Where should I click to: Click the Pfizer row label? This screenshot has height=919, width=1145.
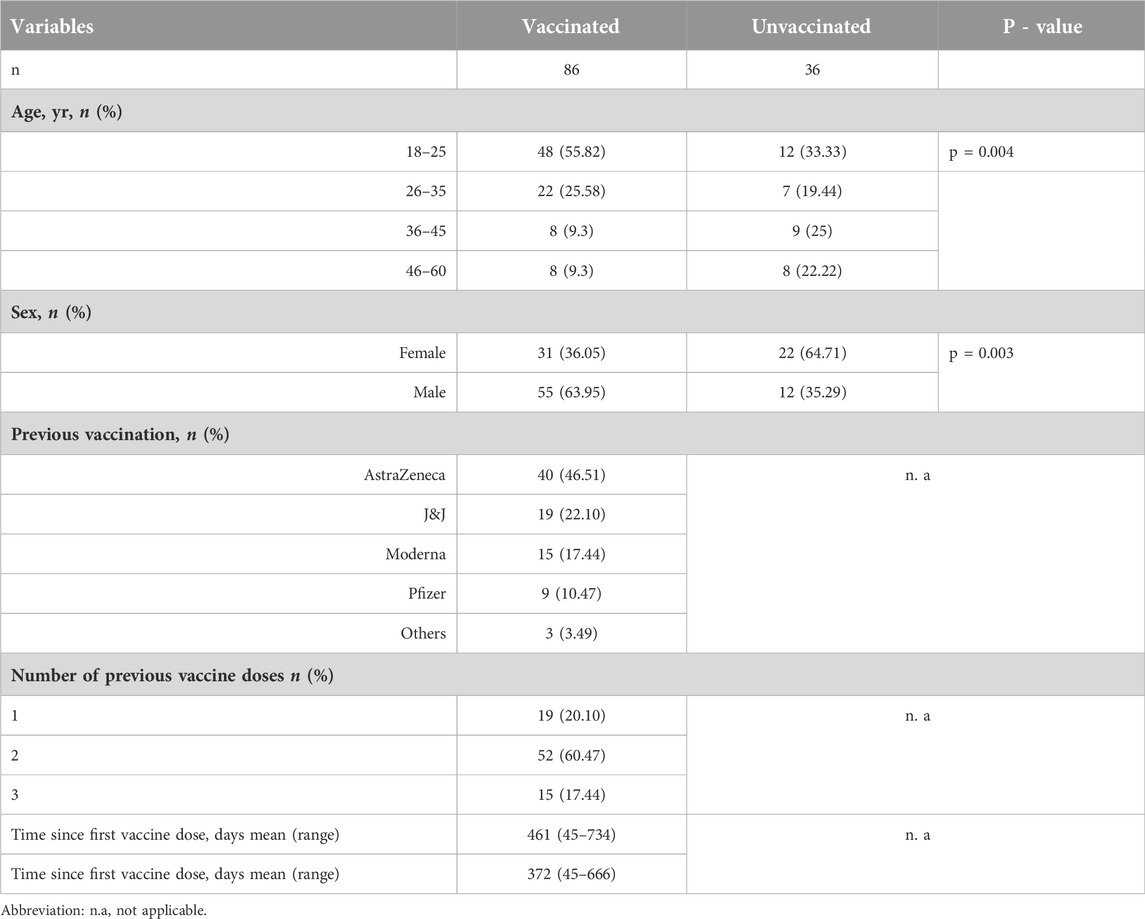coord(427,593)
